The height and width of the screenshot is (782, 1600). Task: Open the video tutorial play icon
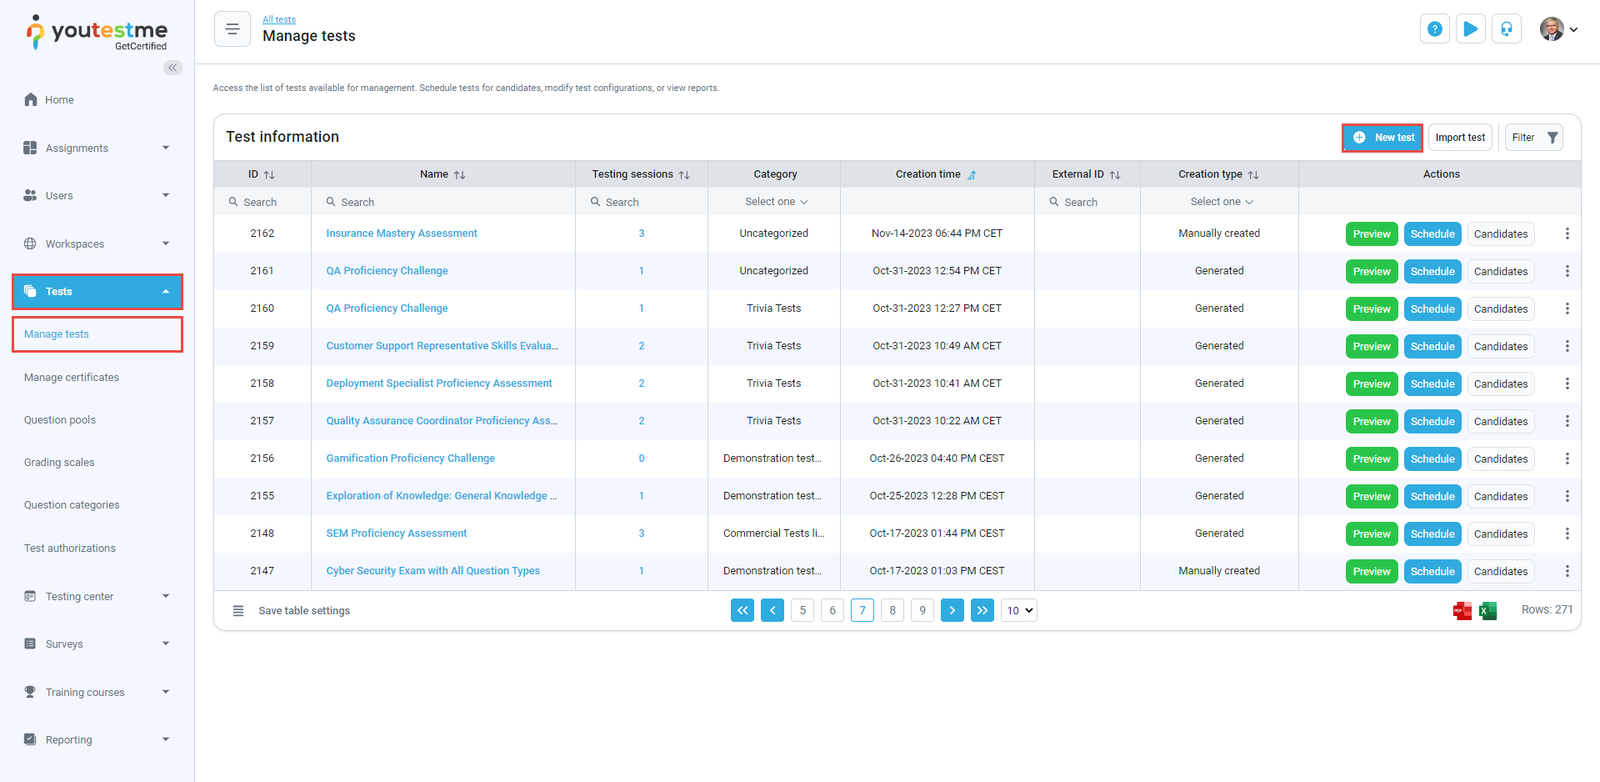click(x=1470, y=29)
